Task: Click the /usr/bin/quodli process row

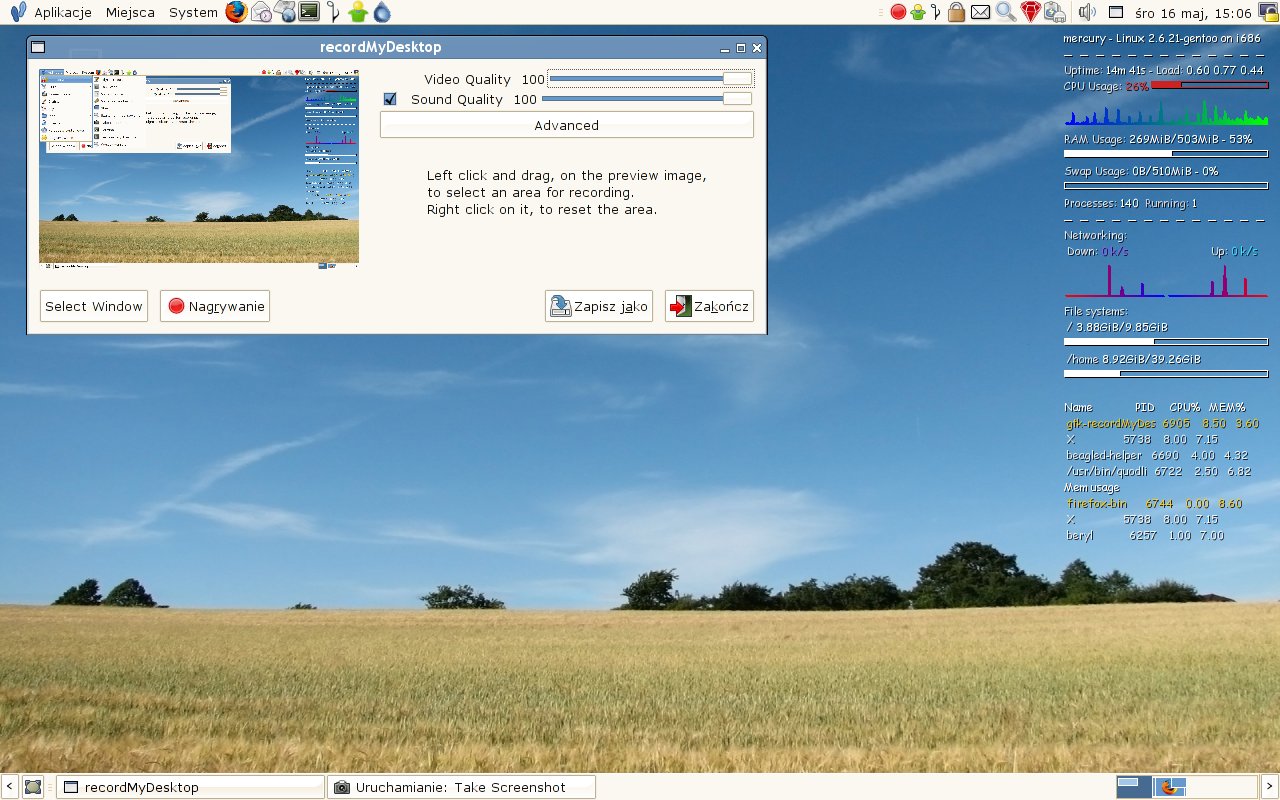Action: coord(1159,472)
